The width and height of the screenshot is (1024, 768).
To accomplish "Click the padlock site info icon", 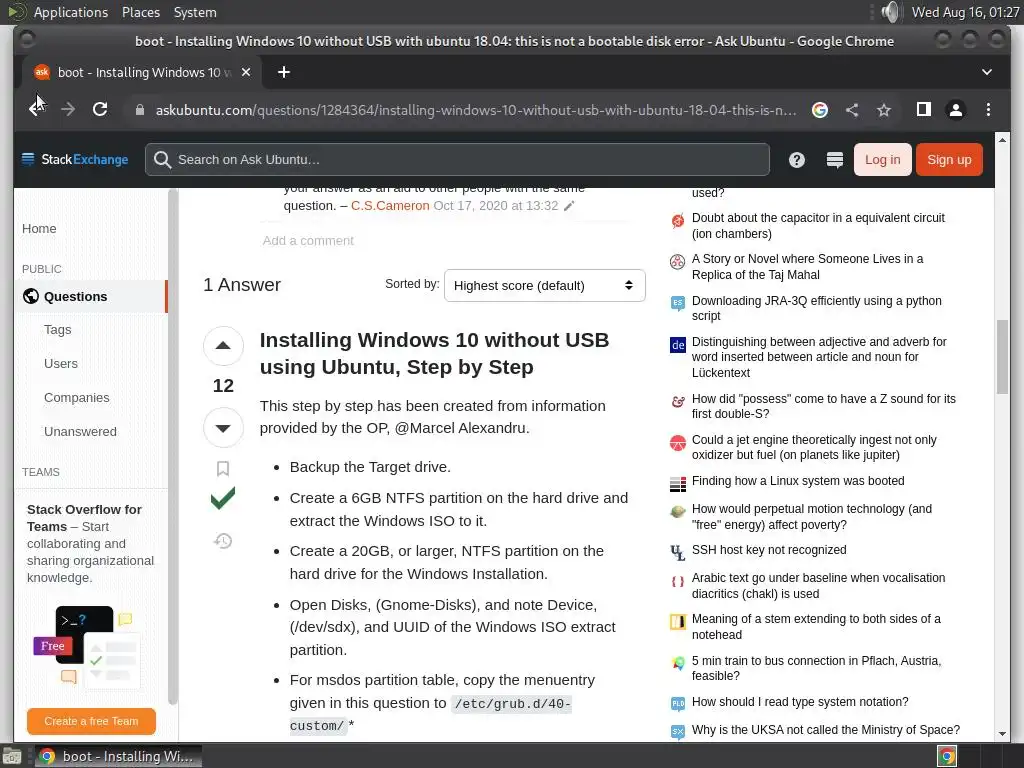I will tap(139, 110).
